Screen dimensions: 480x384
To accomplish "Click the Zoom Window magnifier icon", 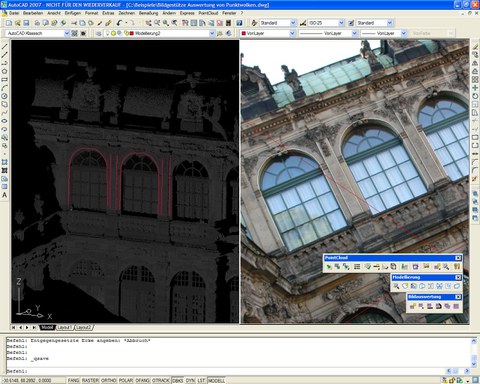I will point(166,23).
